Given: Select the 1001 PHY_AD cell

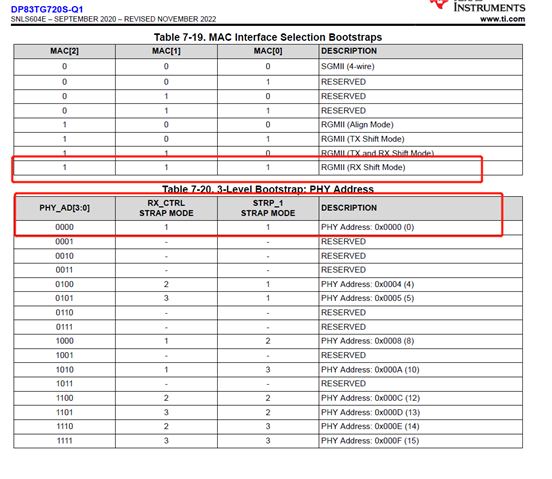Looking at the screenshot, I should click(64, 355).
